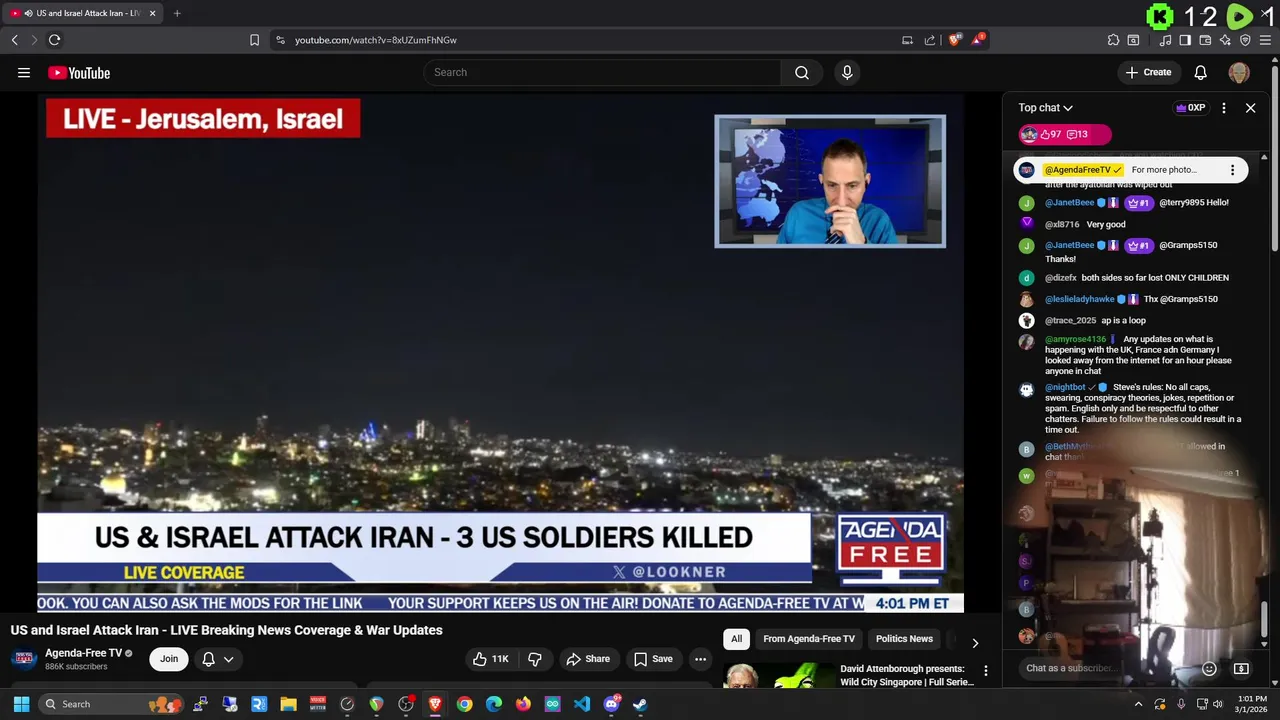The width and height of the screenshot is (1280, 720).
Task: Open the Brave playlist music note icon
Action: [1165, 40]
